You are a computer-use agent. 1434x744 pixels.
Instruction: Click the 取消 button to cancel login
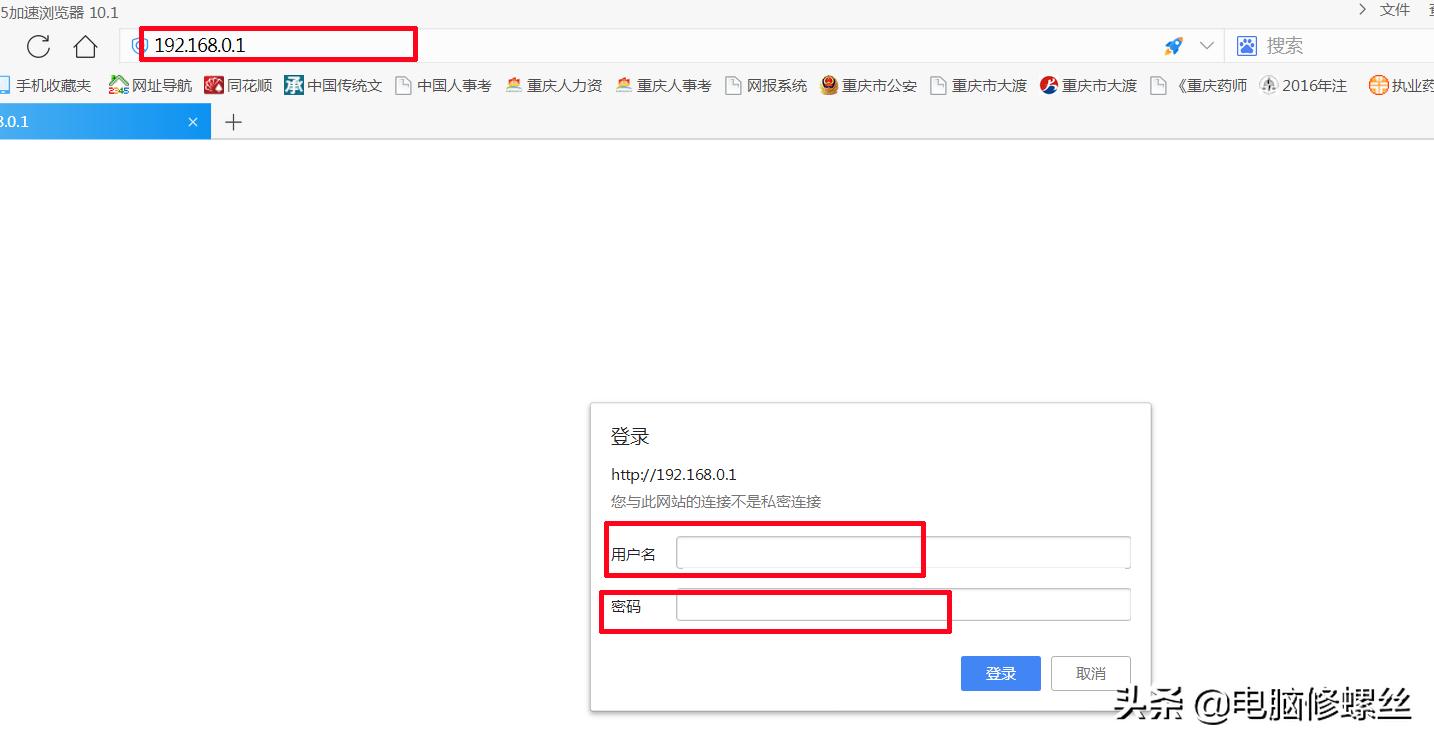(1090, 673)
